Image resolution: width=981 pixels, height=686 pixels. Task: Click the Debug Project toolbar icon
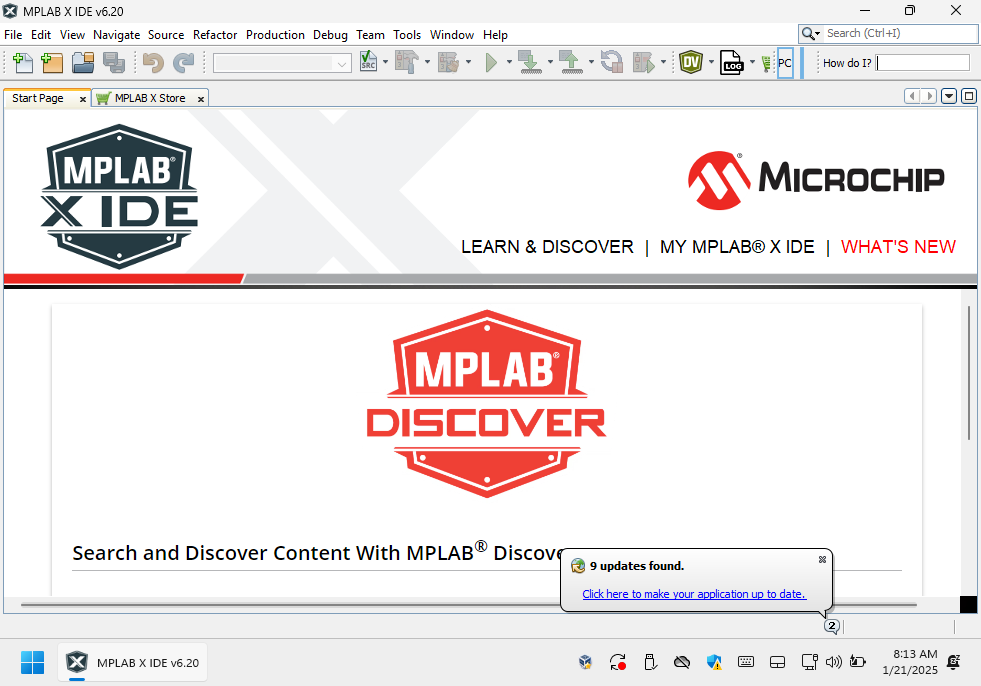(643, 63)
